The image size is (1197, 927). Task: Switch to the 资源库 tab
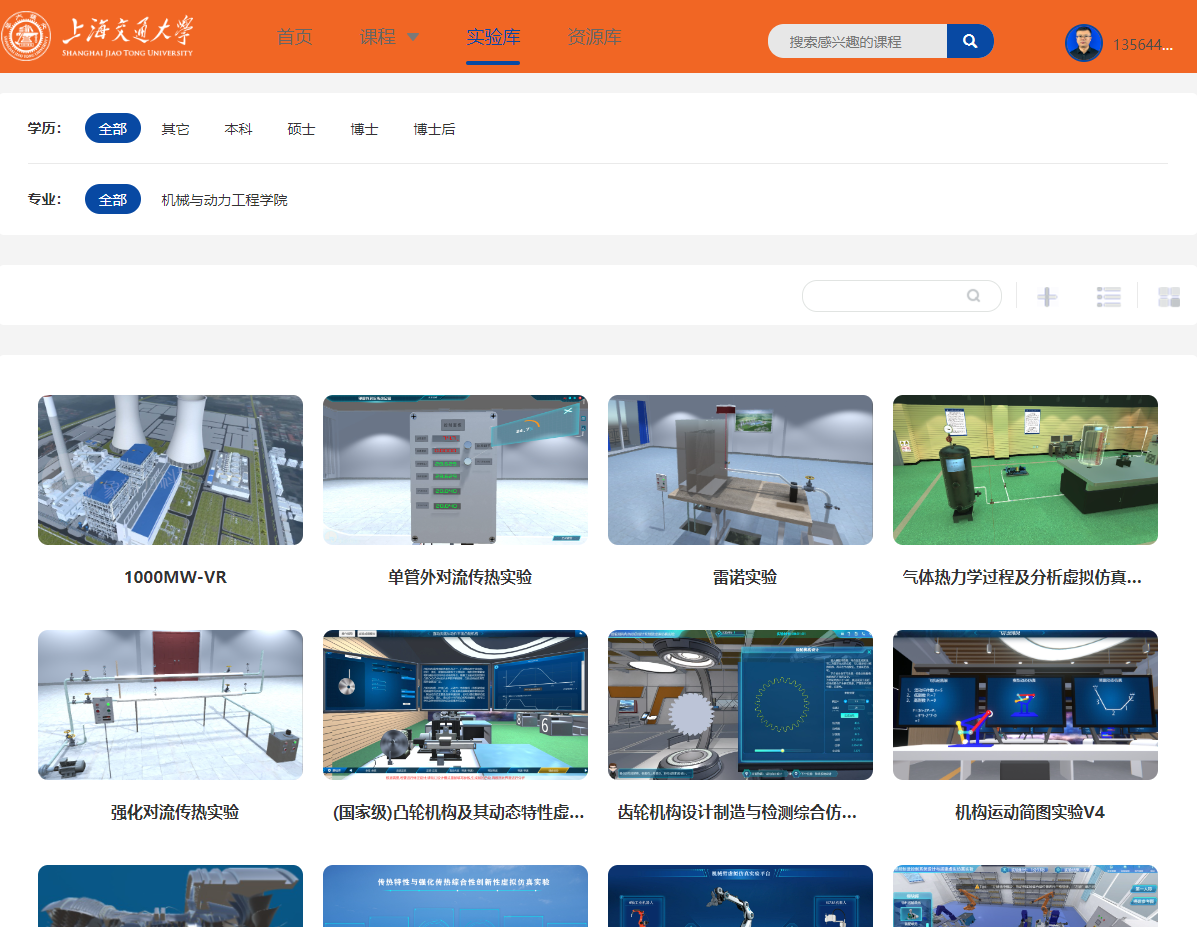point(594,37)
